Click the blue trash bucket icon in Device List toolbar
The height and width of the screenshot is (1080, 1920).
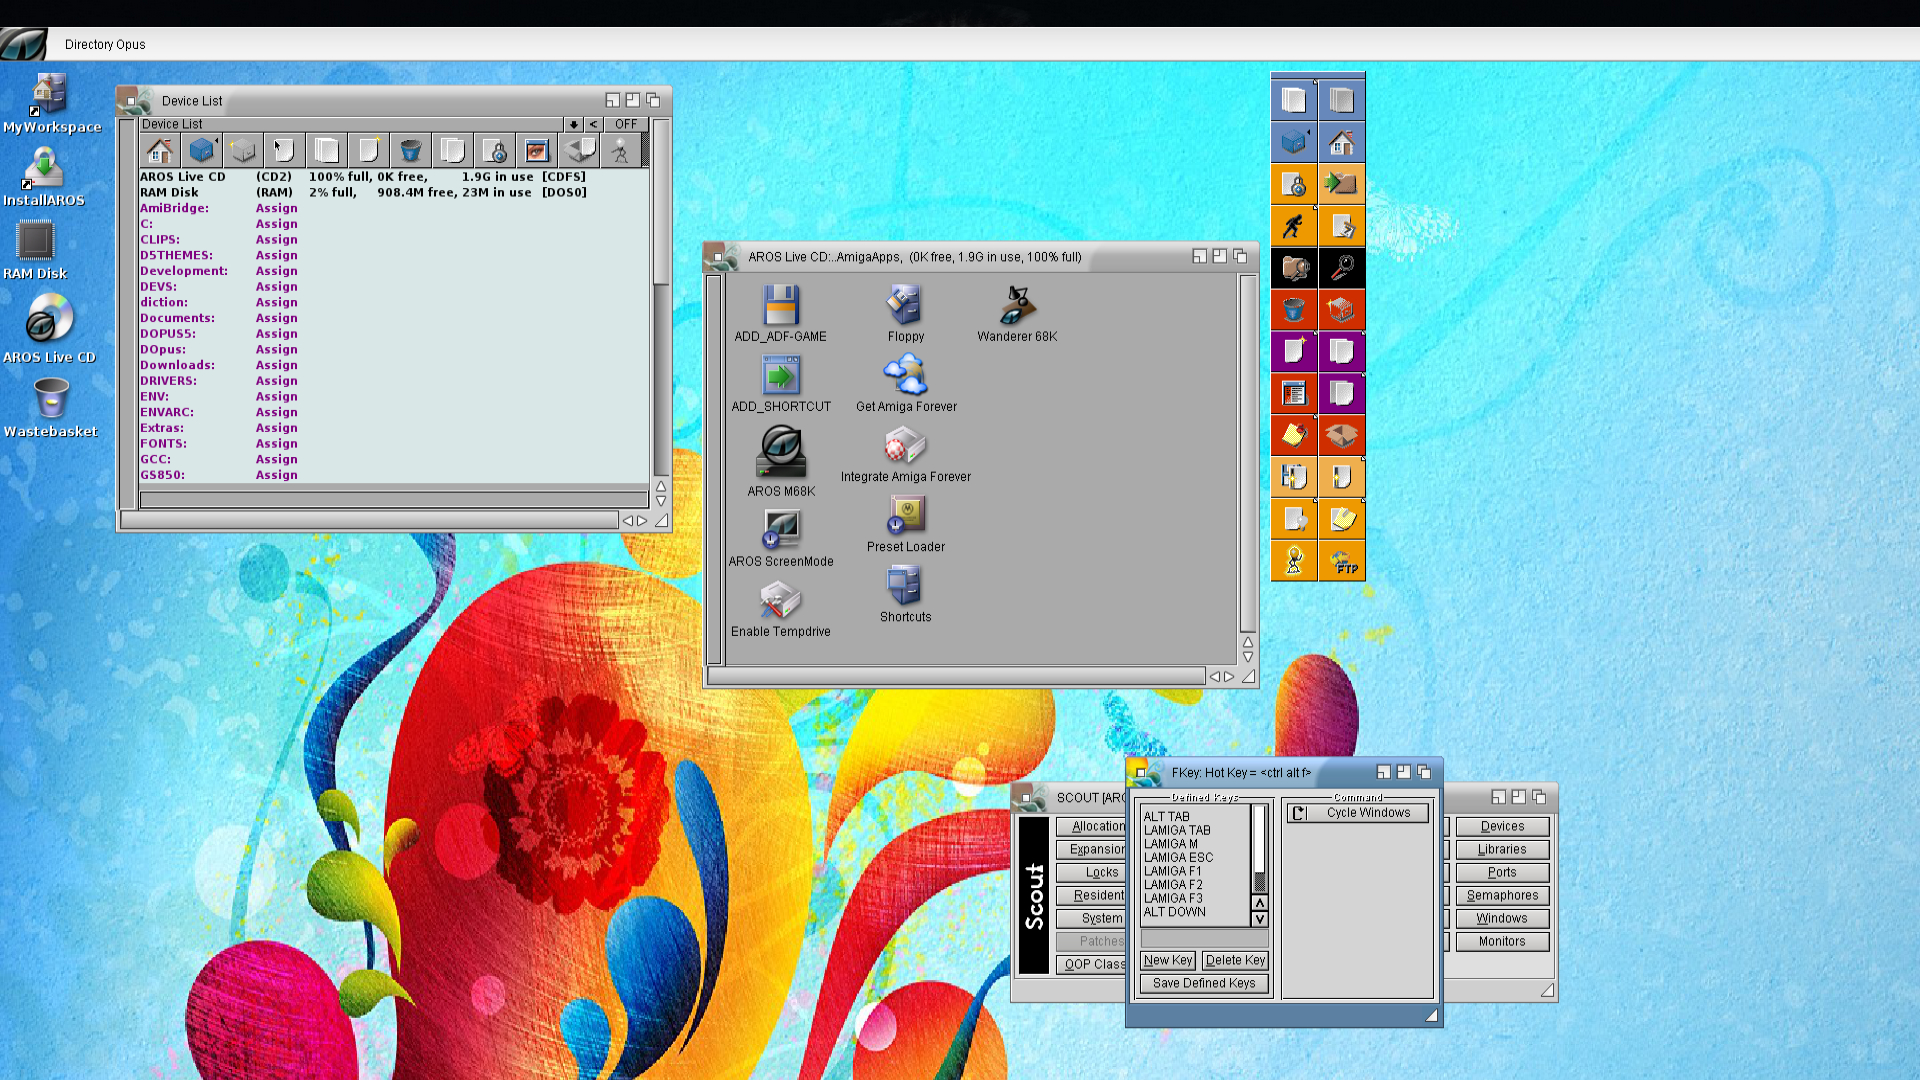410,151
